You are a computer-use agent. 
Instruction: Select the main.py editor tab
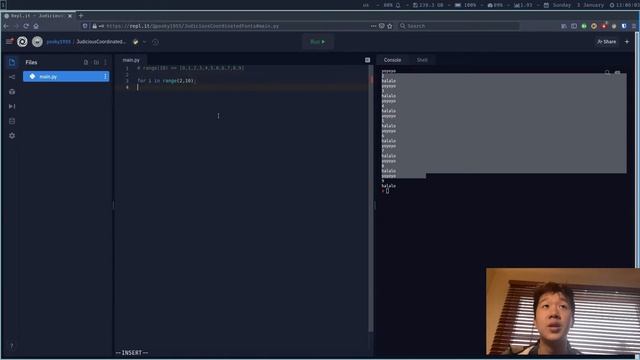[131, 60]
